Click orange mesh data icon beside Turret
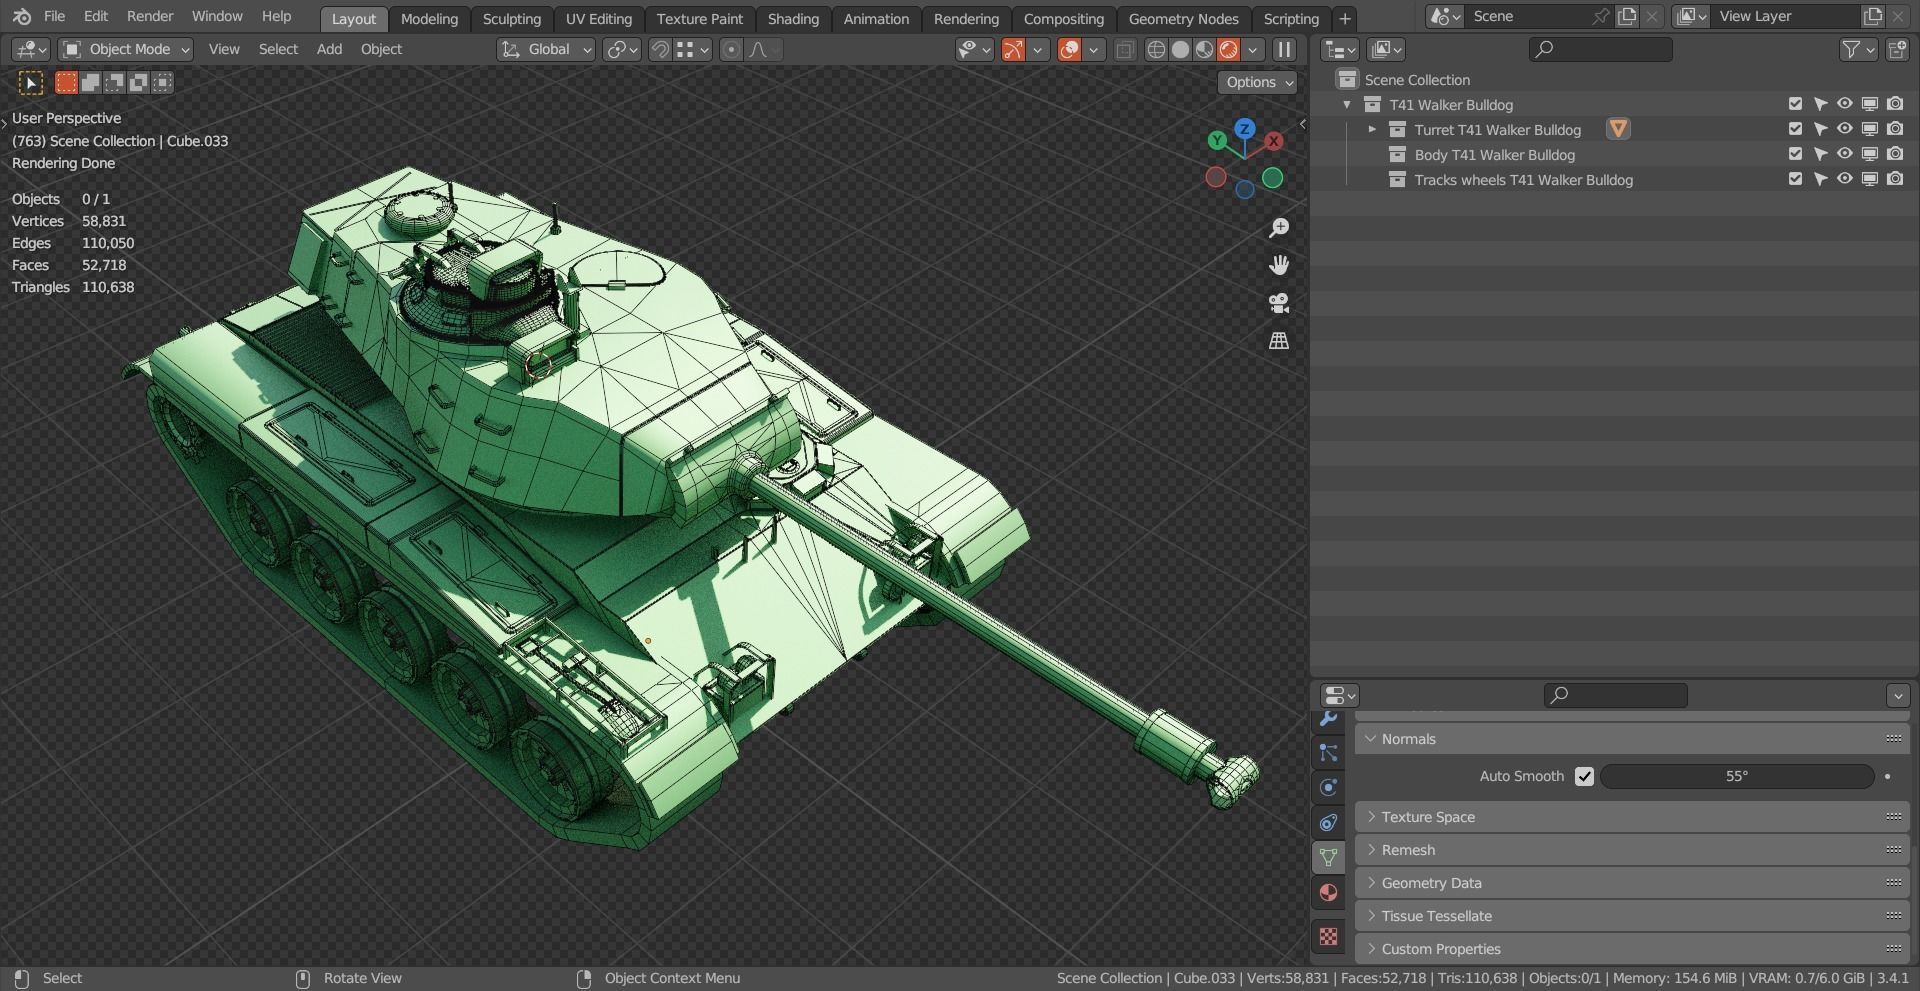The height and width of the screenshot is (991, 1920). coord(1618,129)
